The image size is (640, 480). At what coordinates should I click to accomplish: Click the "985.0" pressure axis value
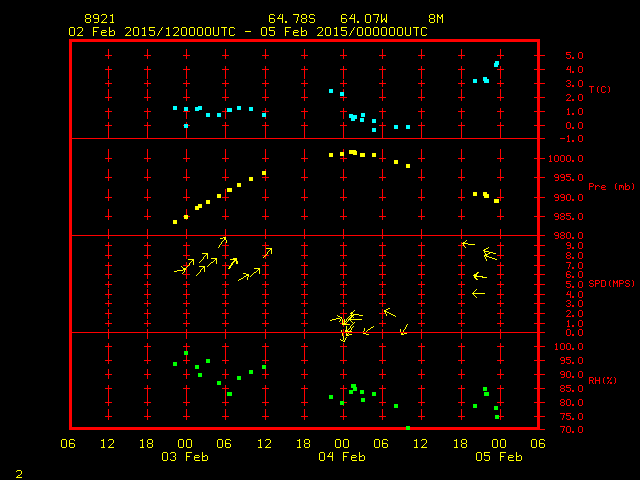569,217
